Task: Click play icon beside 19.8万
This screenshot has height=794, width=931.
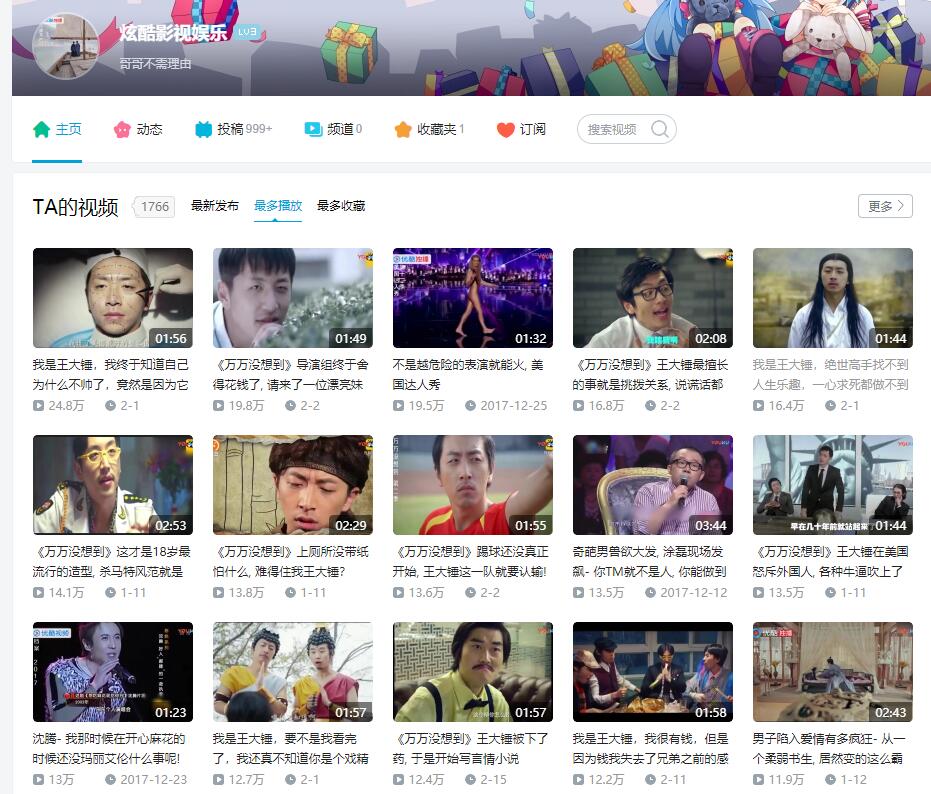Action: click(218, 406)
